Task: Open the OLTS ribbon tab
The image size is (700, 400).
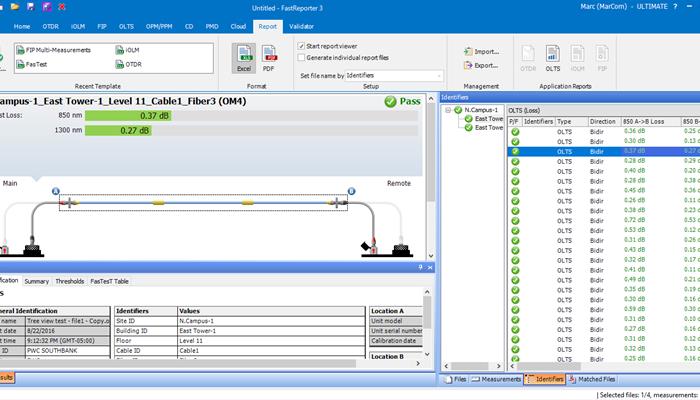Action: [x=126, y=26]
